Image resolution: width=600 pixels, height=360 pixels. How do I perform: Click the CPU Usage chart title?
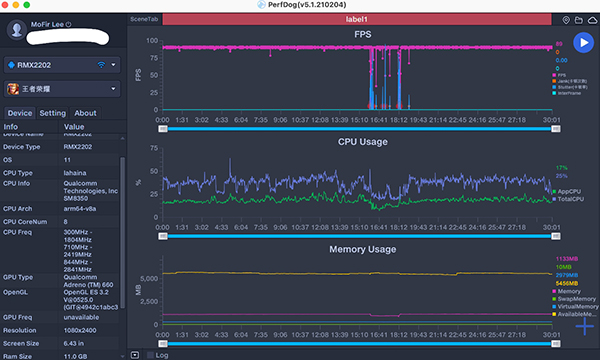coord(362,142)
